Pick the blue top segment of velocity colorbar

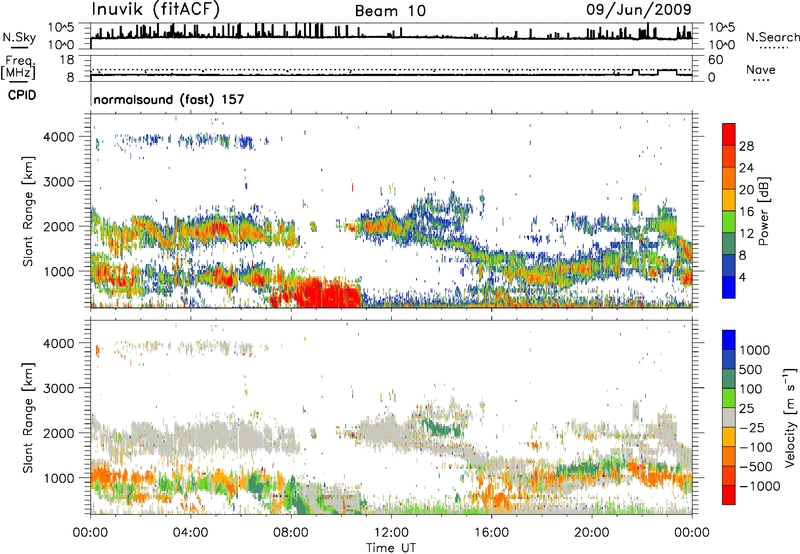coord(729,340)
